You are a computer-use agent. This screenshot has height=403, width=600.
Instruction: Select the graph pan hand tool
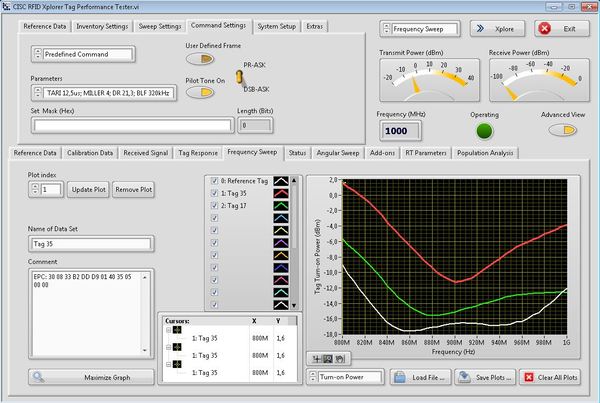click(339, 358)
